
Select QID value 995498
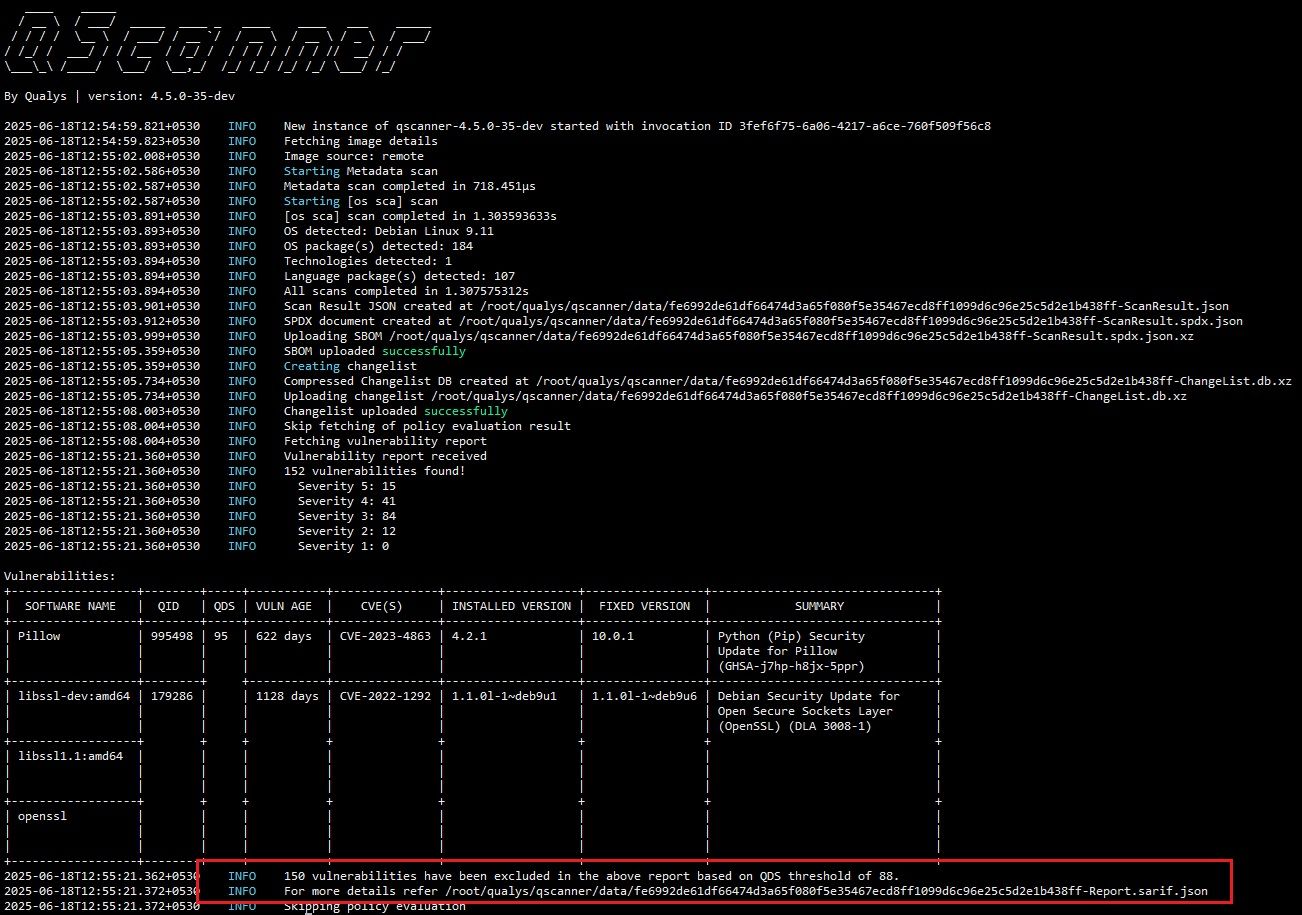(x=172, y=636)
